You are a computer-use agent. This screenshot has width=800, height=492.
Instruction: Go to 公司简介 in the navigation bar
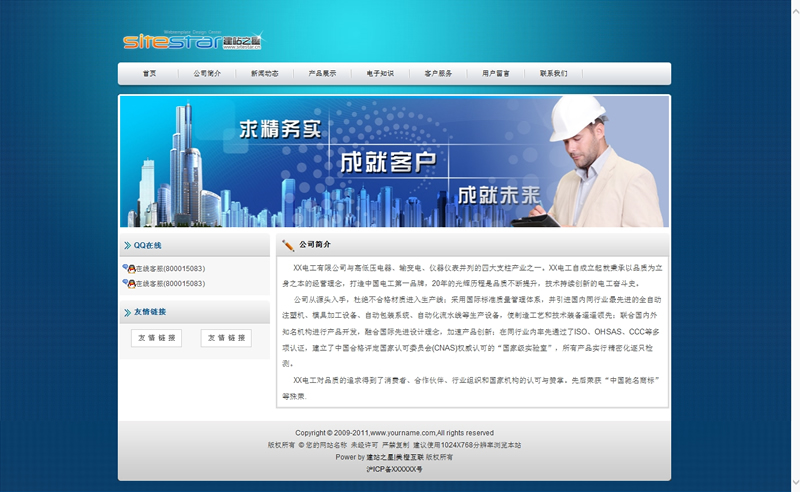pyautogui.click(x=207, y=74)
